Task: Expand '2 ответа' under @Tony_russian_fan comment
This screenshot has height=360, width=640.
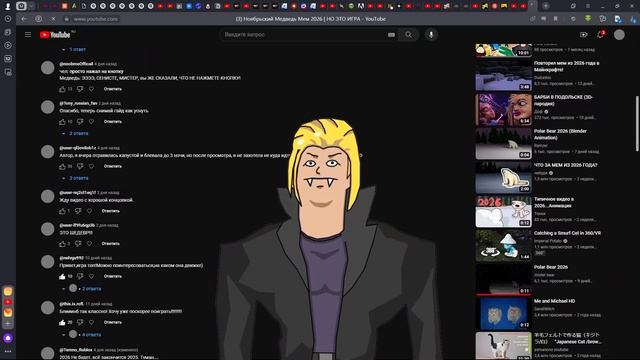Action: (75, 133)
